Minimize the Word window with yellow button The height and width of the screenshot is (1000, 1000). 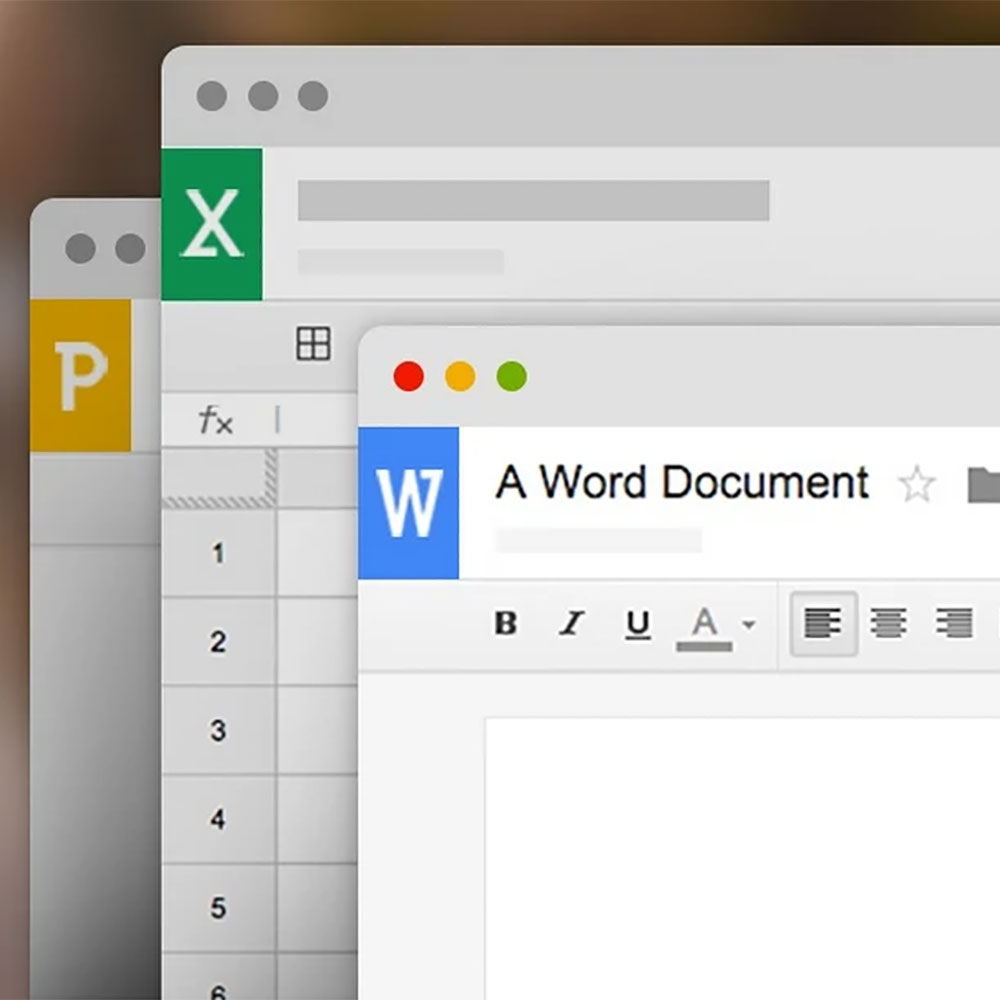460,376
